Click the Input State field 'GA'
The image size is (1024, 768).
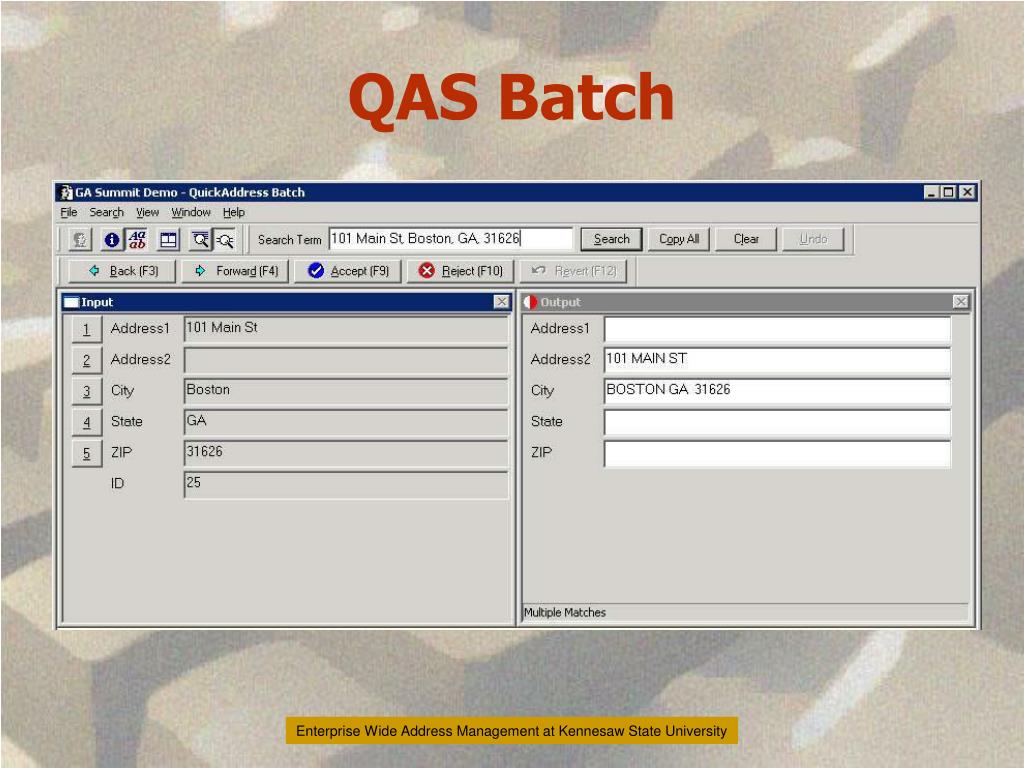(x=346, y=422)
